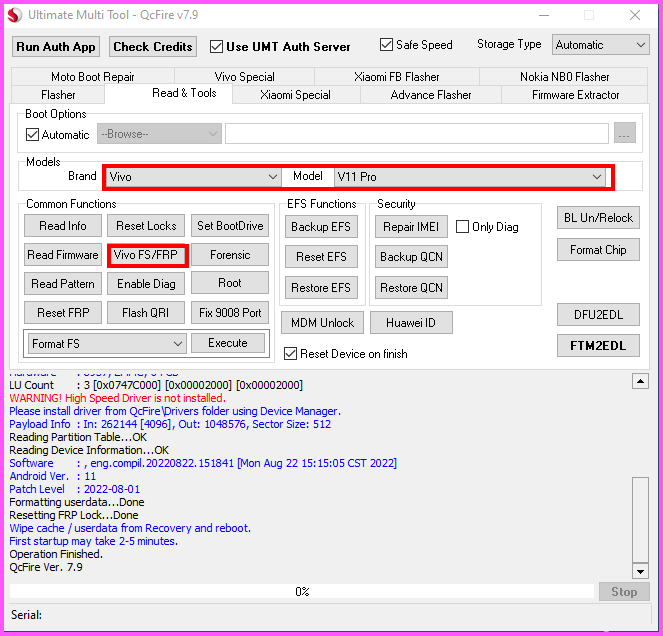663x636 pixels.
Task: Click the 0% progress bar
Action: coord(302,591)
